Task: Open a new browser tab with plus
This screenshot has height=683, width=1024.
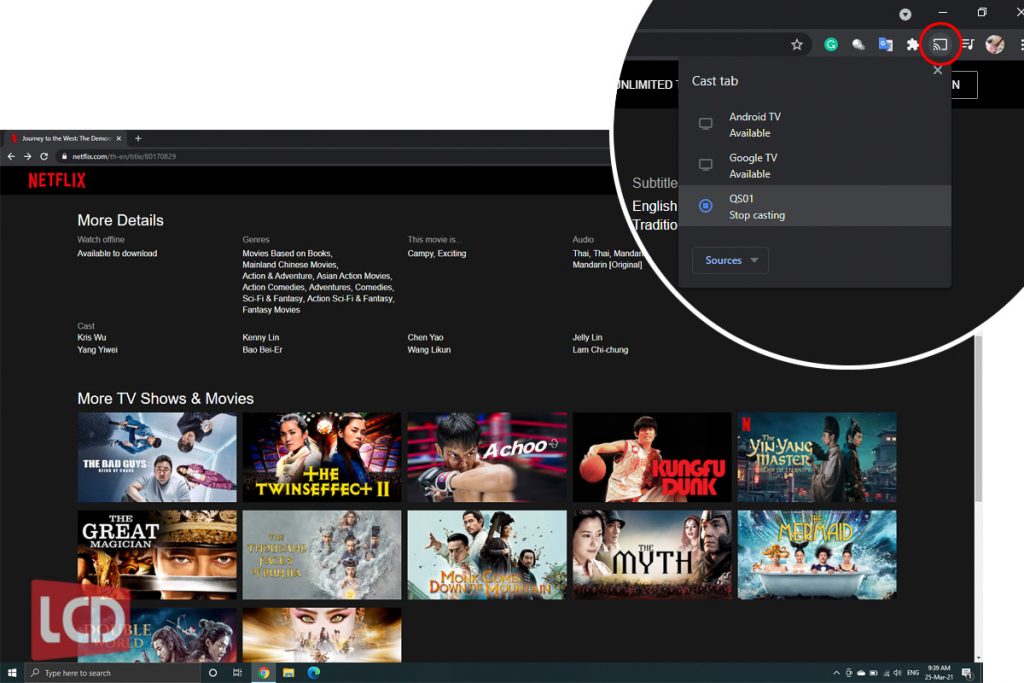Action: 138,138
